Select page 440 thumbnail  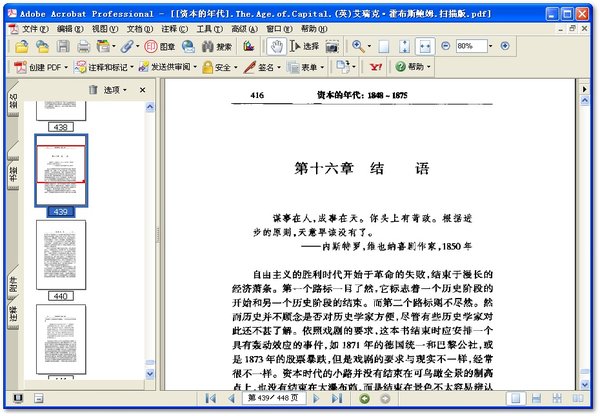(61, 255)
